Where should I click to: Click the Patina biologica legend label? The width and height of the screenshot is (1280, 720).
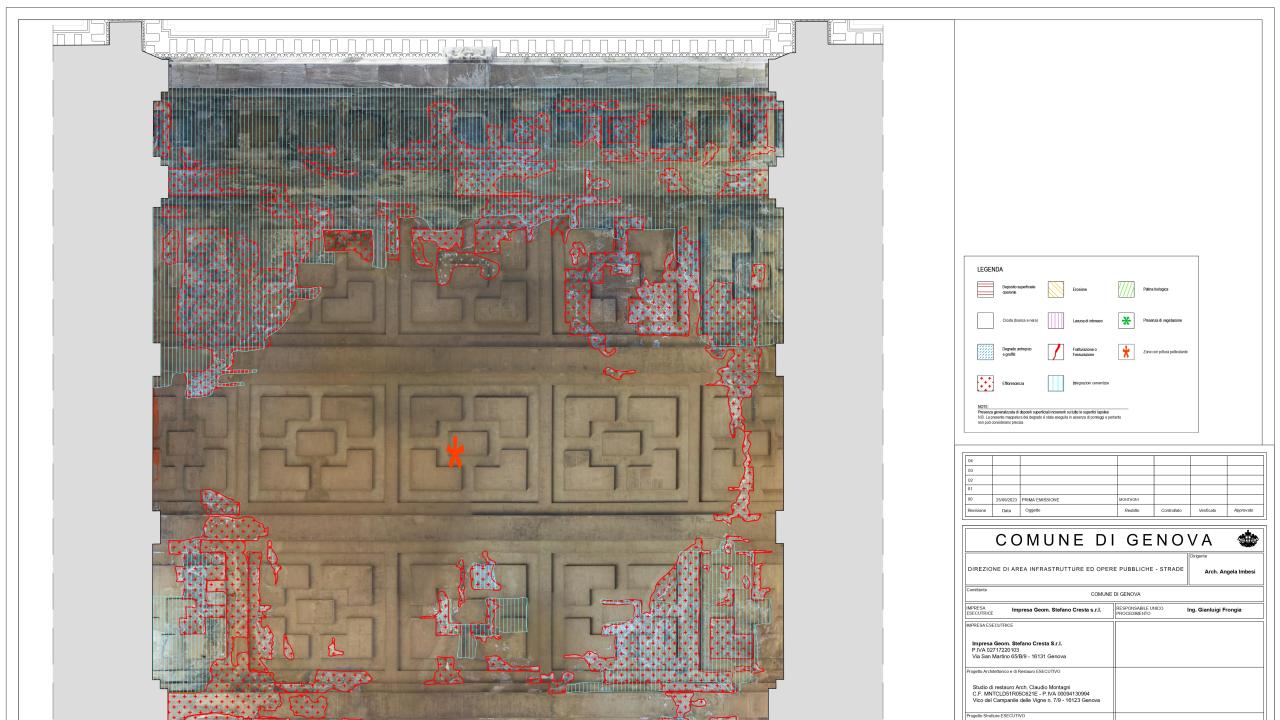1156,289
